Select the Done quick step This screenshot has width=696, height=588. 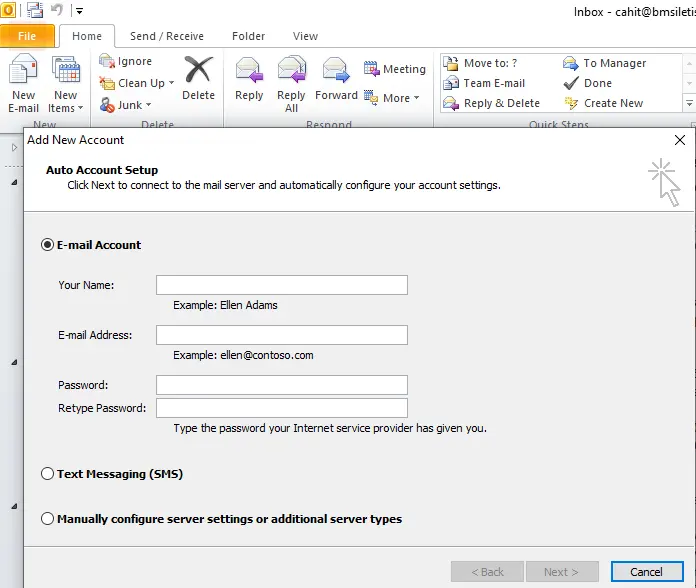588,83
